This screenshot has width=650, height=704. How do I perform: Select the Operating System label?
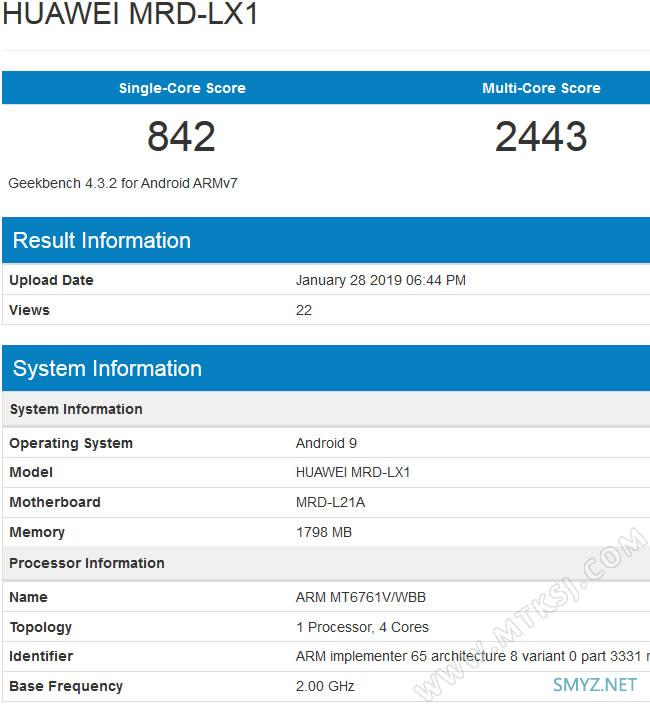pos(71,443)
